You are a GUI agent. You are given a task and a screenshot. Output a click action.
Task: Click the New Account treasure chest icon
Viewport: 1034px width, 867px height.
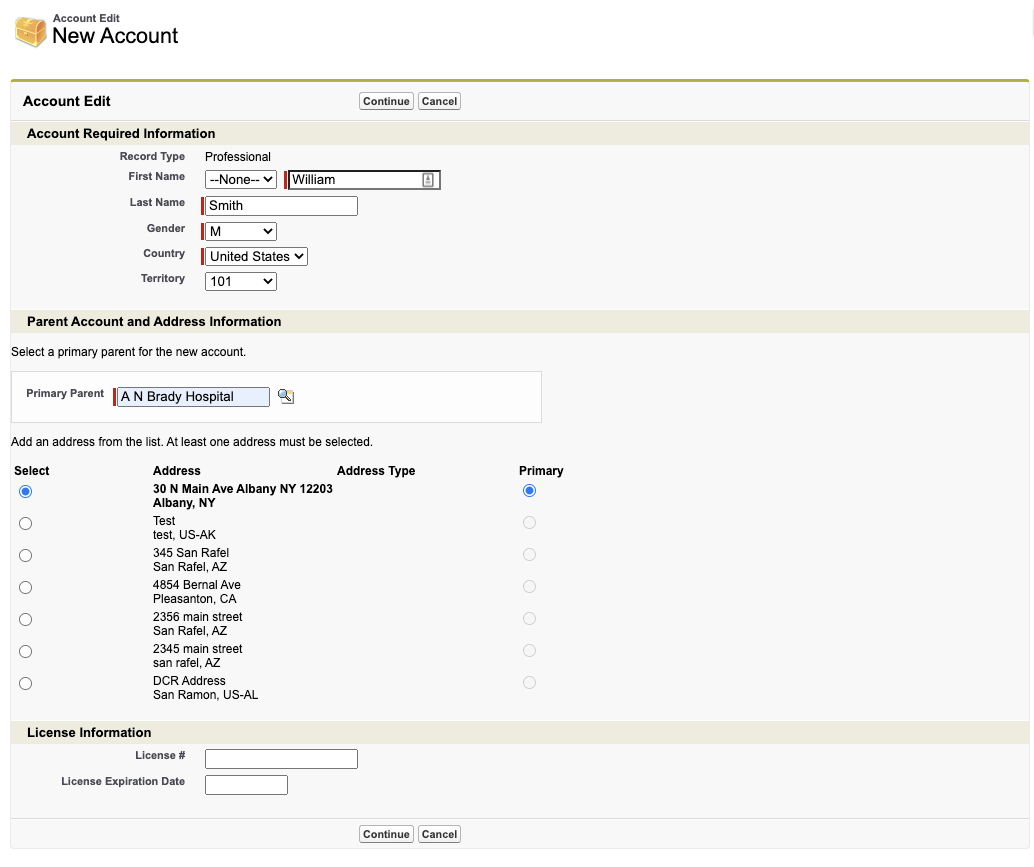pyautogui.click(x=30, y=31)
